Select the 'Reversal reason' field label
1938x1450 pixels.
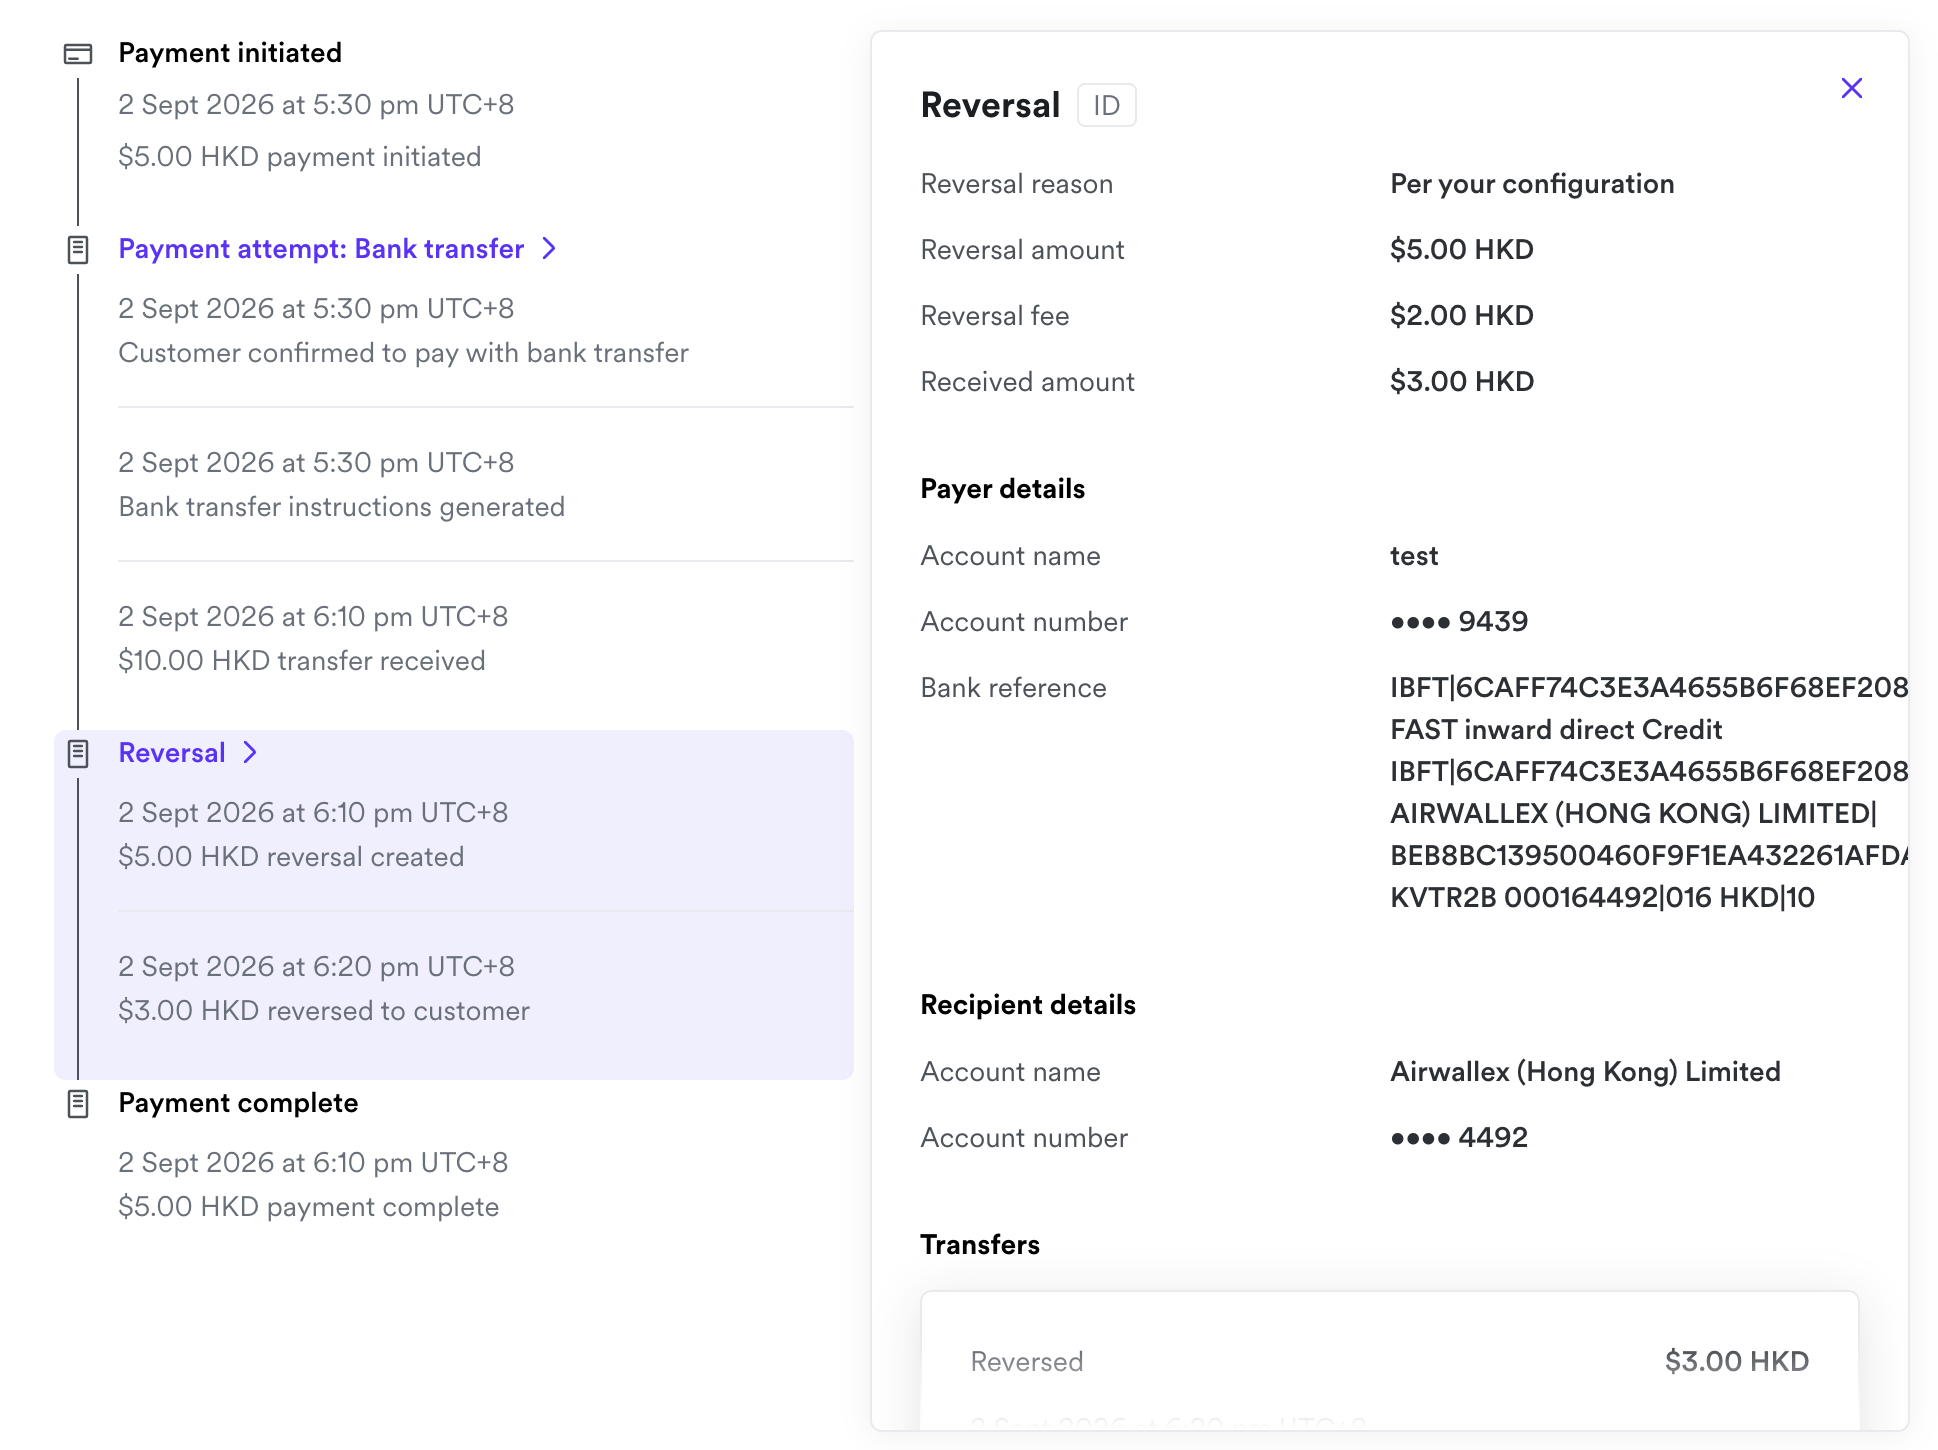click(x=1017, y=184)
